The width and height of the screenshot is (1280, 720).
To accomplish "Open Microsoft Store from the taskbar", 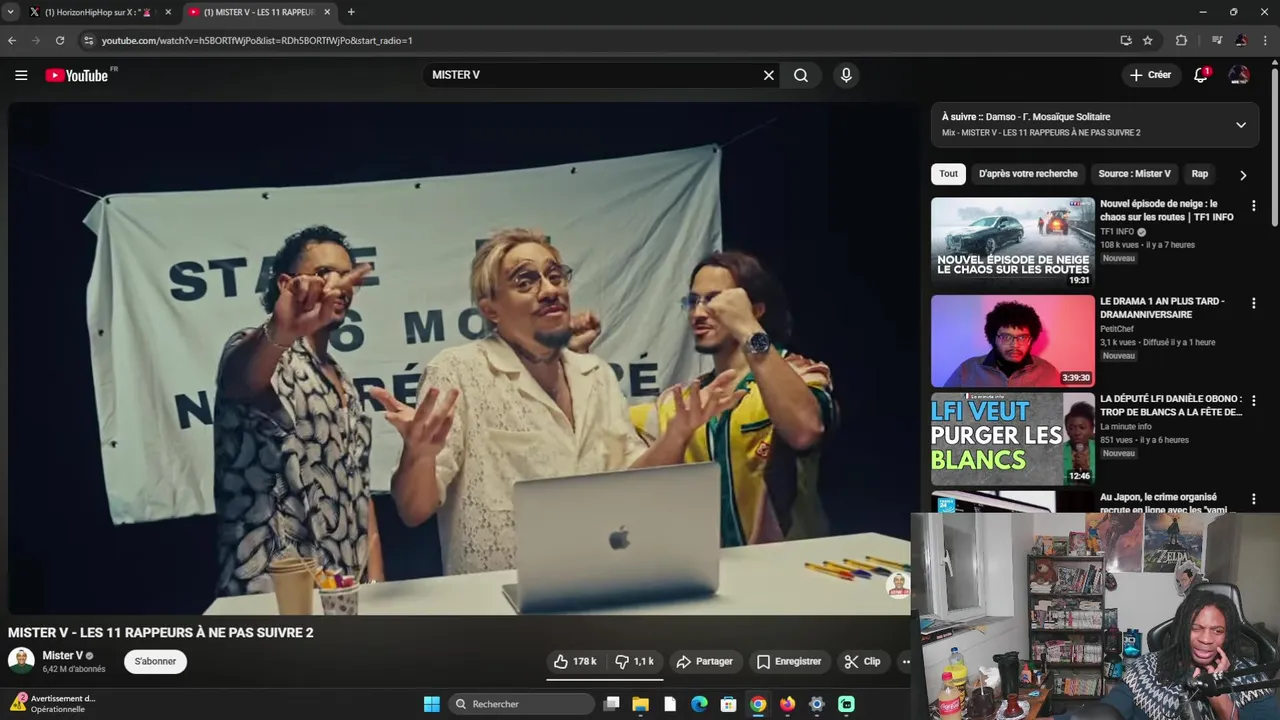I will pos(729,704).
